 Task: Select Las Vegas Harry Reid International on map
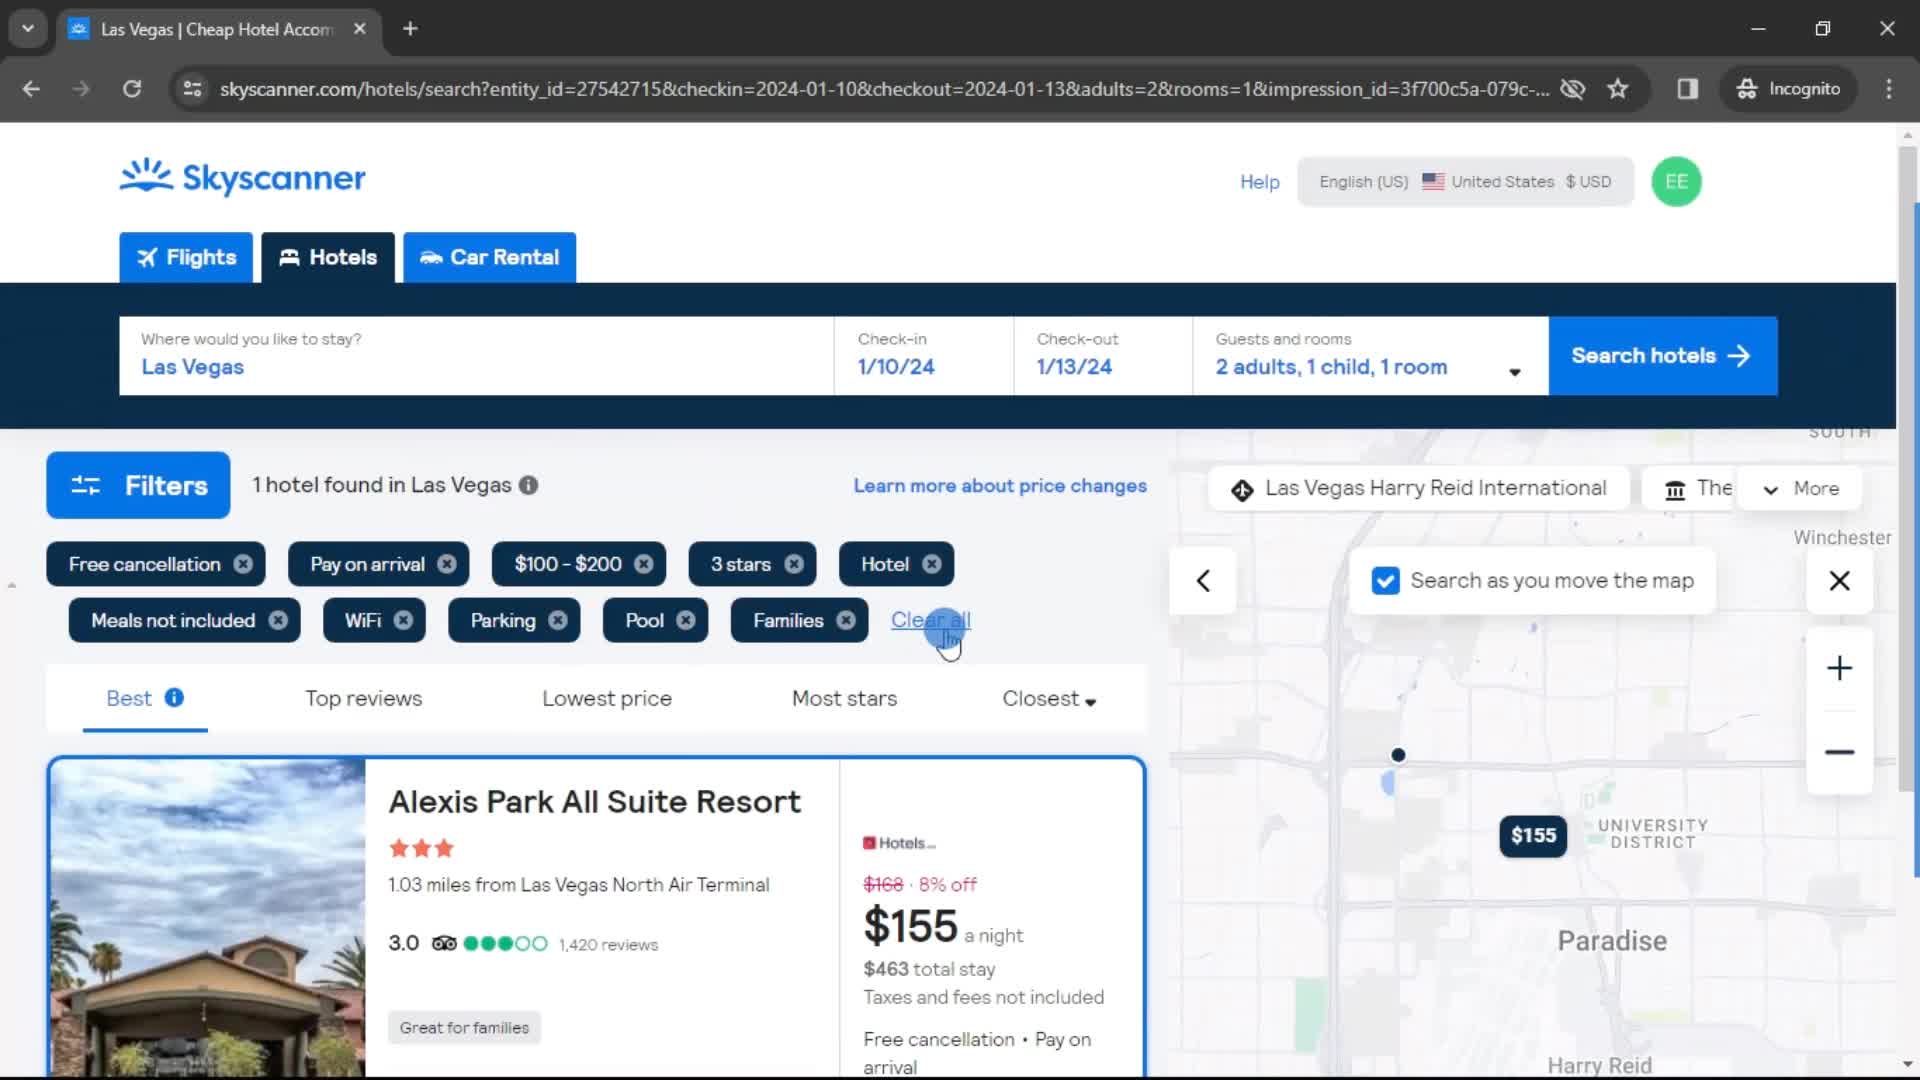[1418, 489]
